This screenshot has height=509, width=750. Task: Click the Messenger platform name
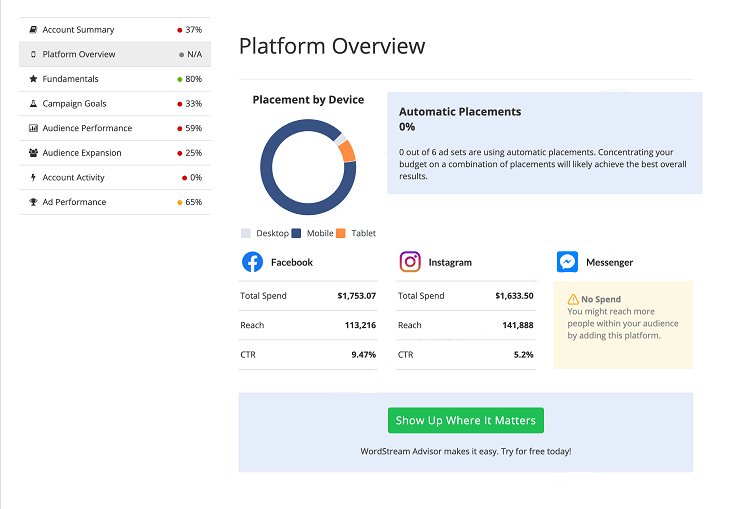[609, 263]
